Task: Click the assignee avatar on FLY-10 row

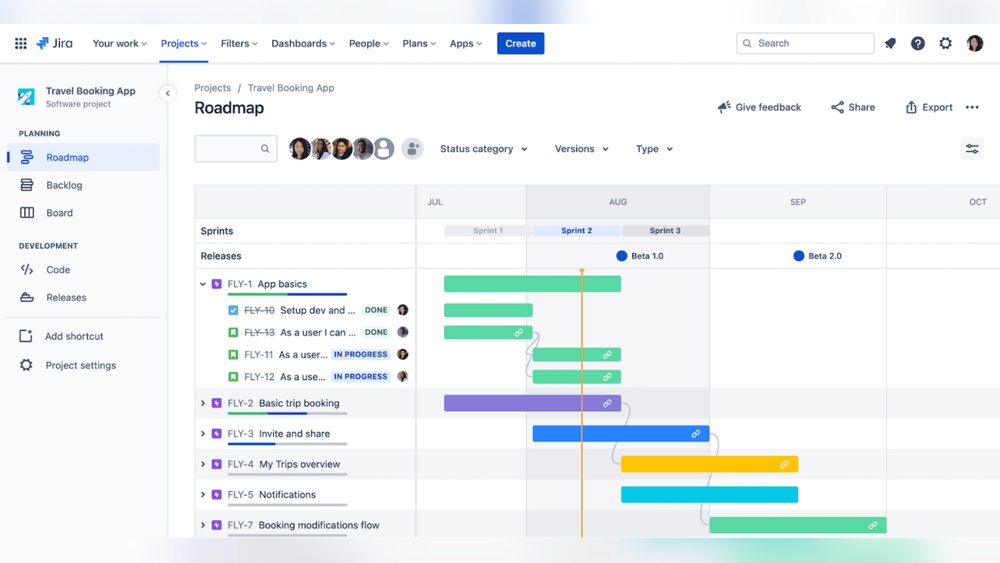Action: (x=402, y=310)
